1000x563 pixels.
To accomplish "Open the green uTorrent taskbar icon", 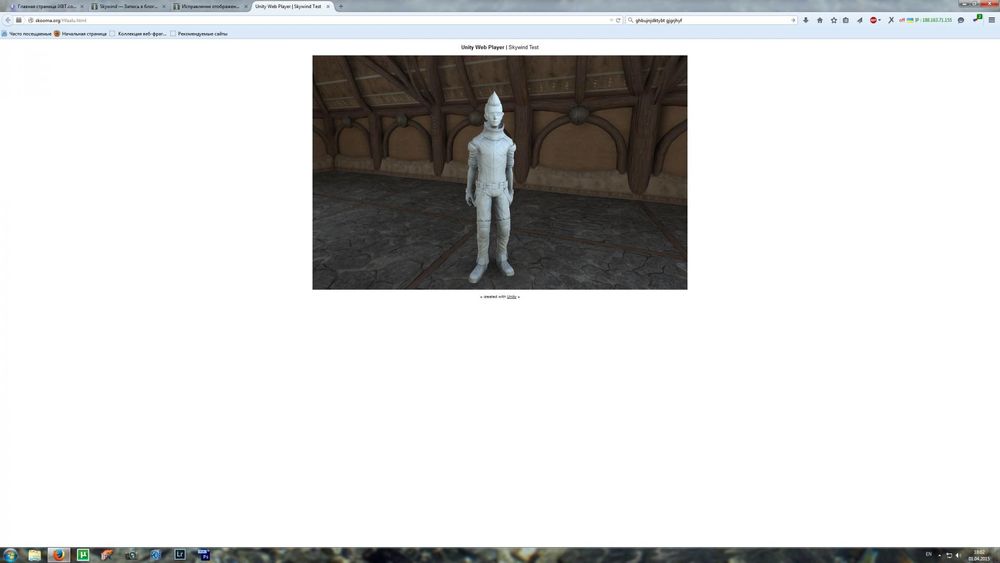I will click(x=83, y=555).
